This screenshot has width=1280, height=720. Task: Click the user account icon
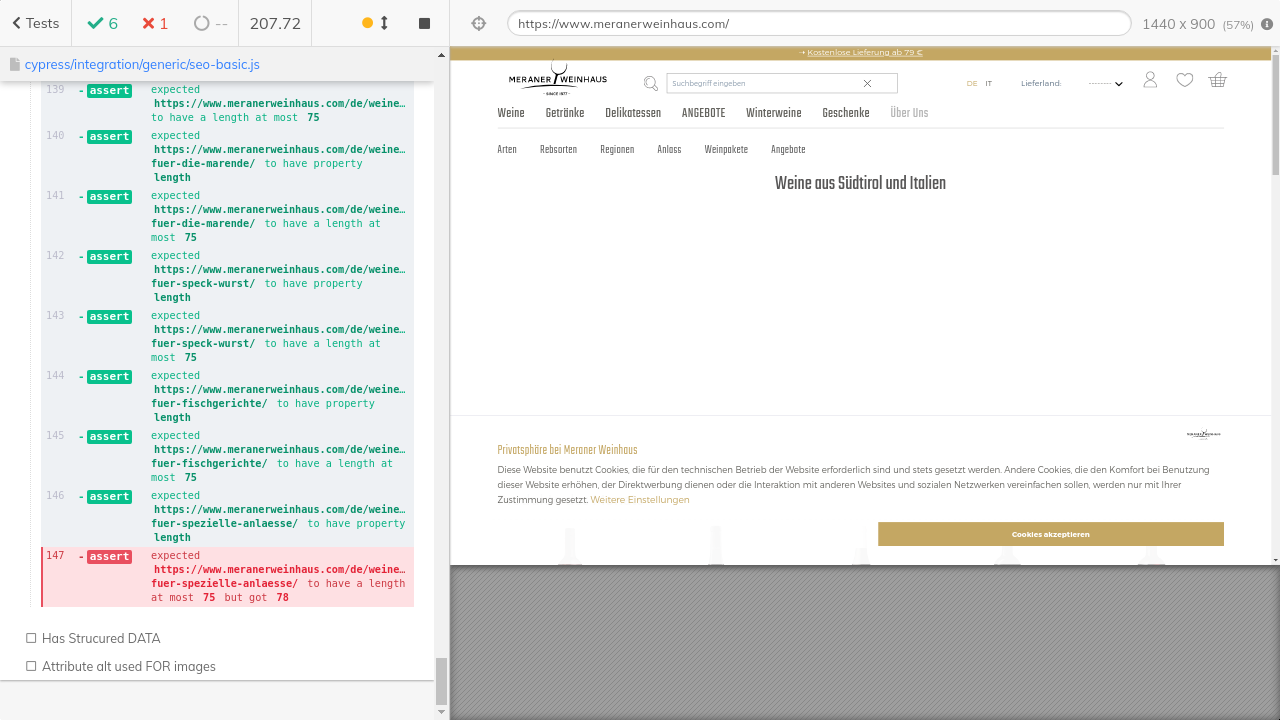tap(1150, 80)
